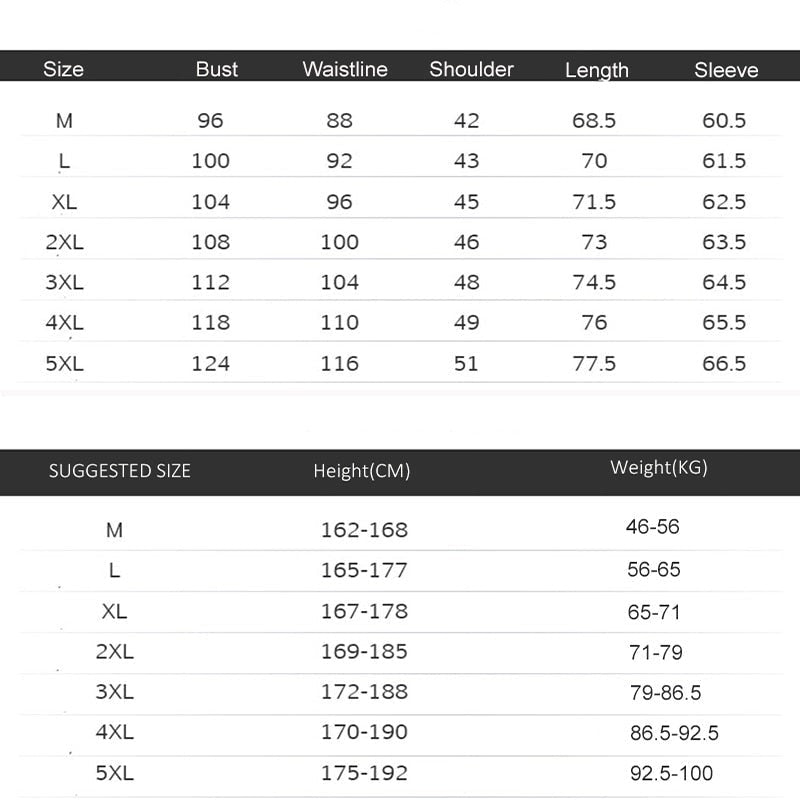Viewport: 800px width, 800px height.
Task: Select the 124 bust measurement cell
Action: point(210,363)
